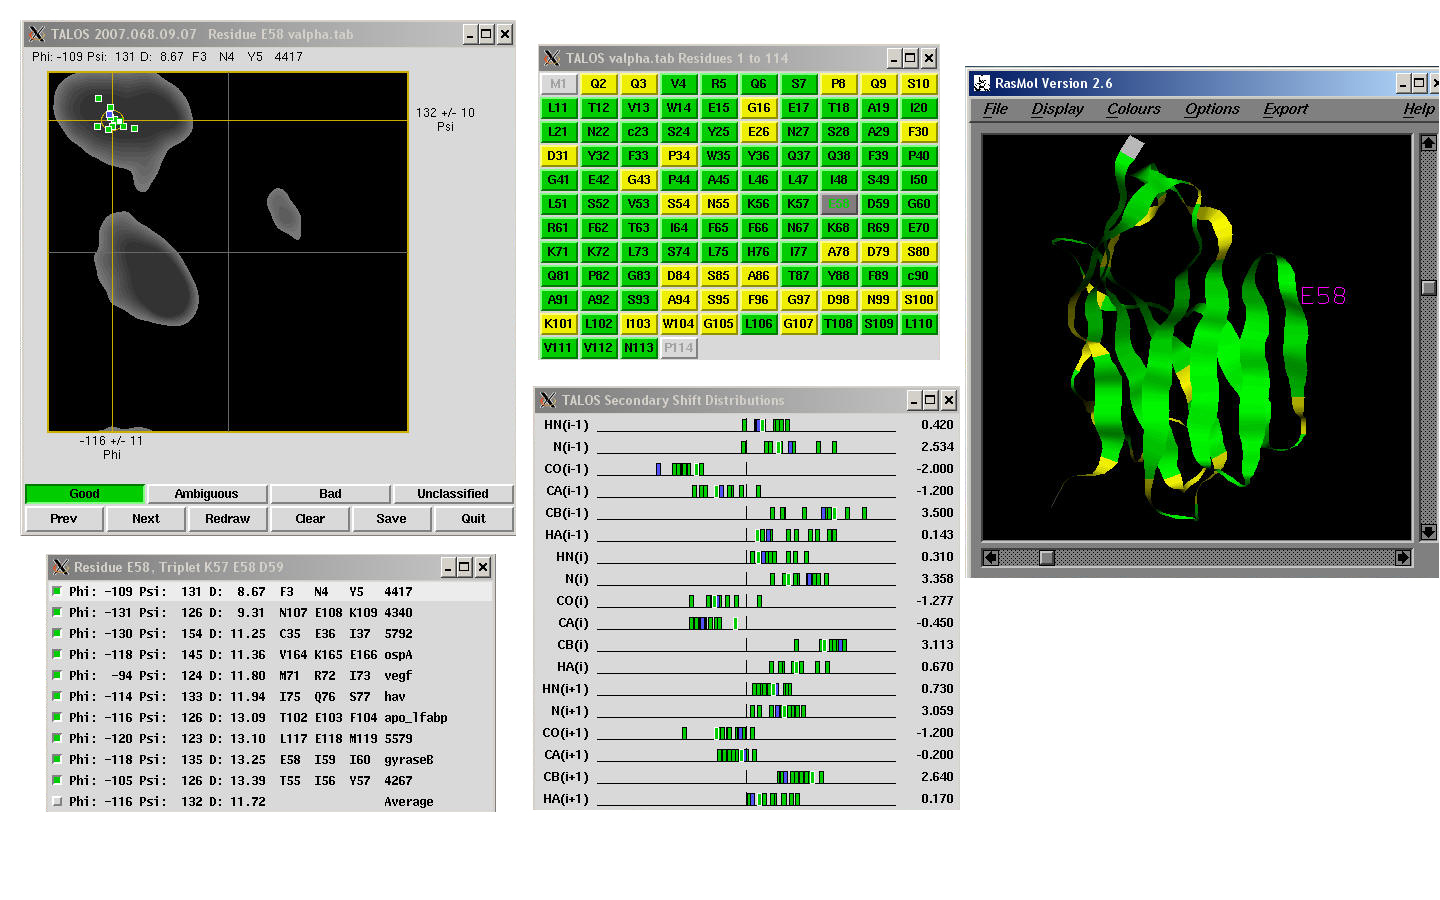Click RasMol vertical scrollbar down arrow
This screenshot has width=1440, height=900.
click(x=1429, y=532)
